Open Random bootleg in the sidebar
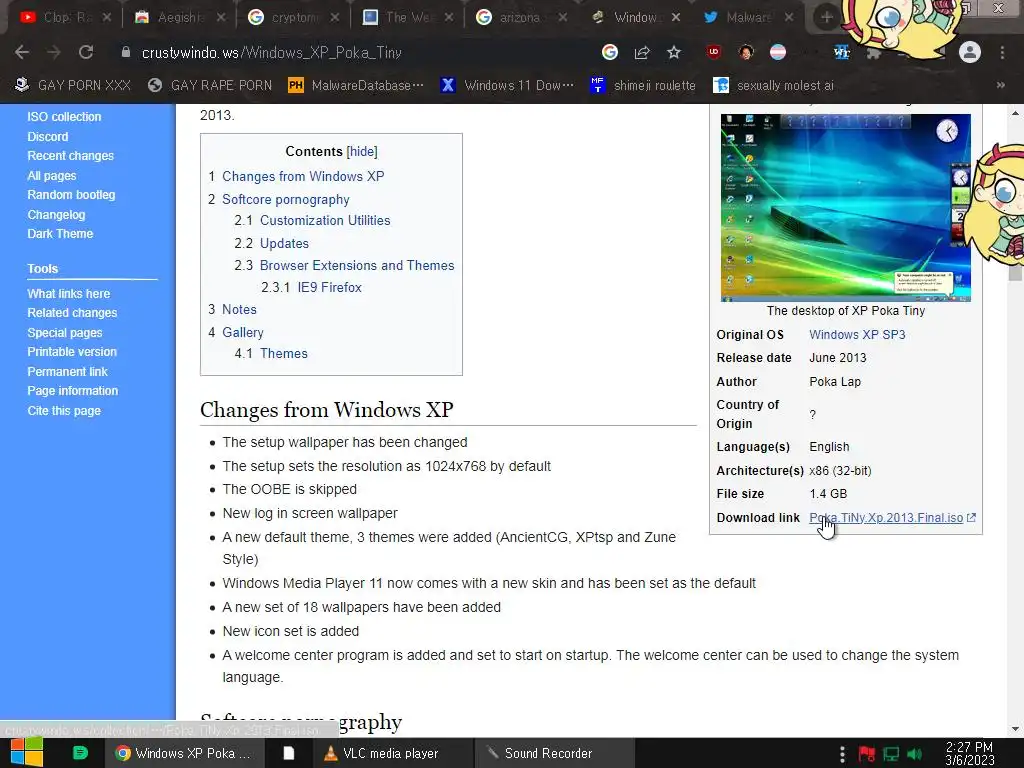Viewport: 1024px width, 768px height. [71, 195]
